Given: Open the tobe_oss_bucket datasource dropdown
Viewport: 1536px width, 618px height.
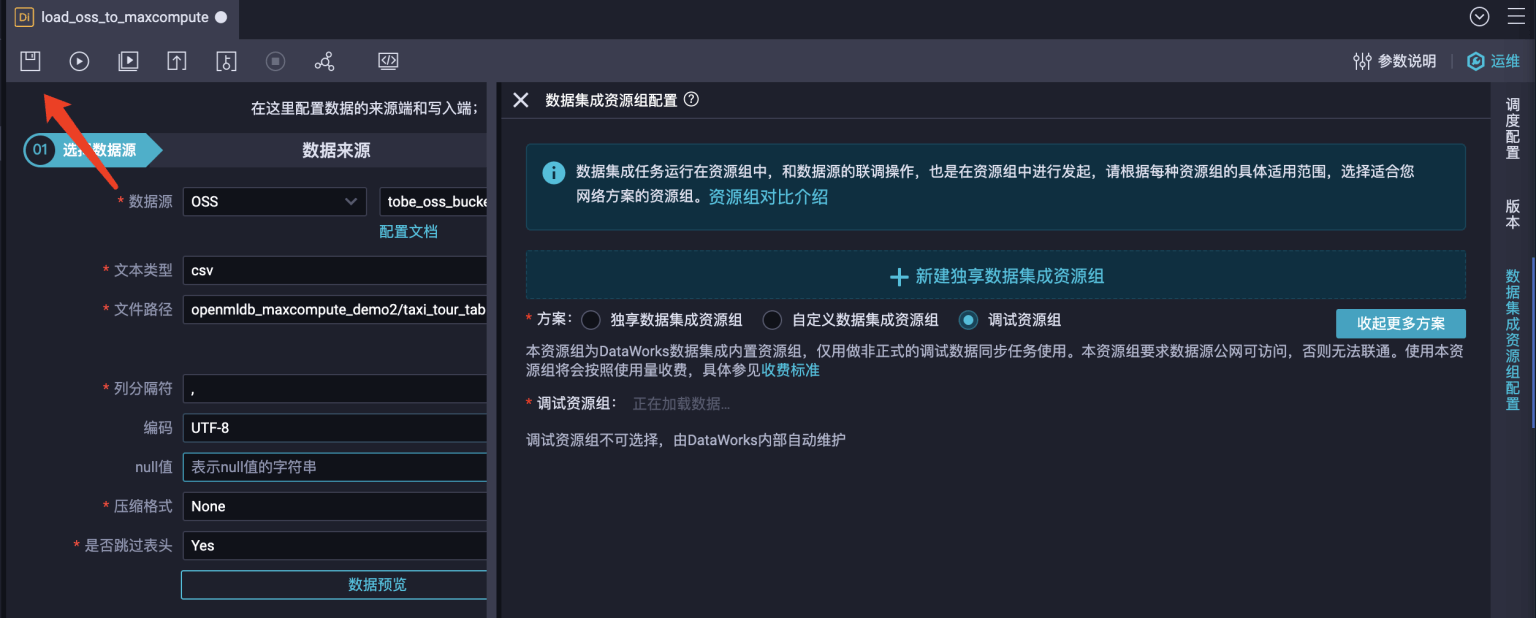Looking at the screenshot, I should (433, 201).
